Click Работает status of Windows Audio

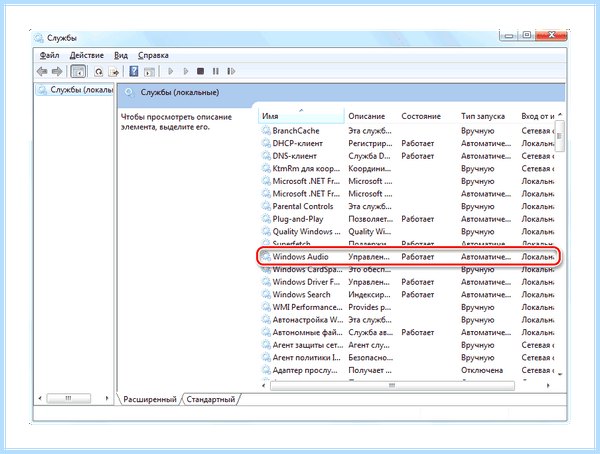[x=417, y=257]
